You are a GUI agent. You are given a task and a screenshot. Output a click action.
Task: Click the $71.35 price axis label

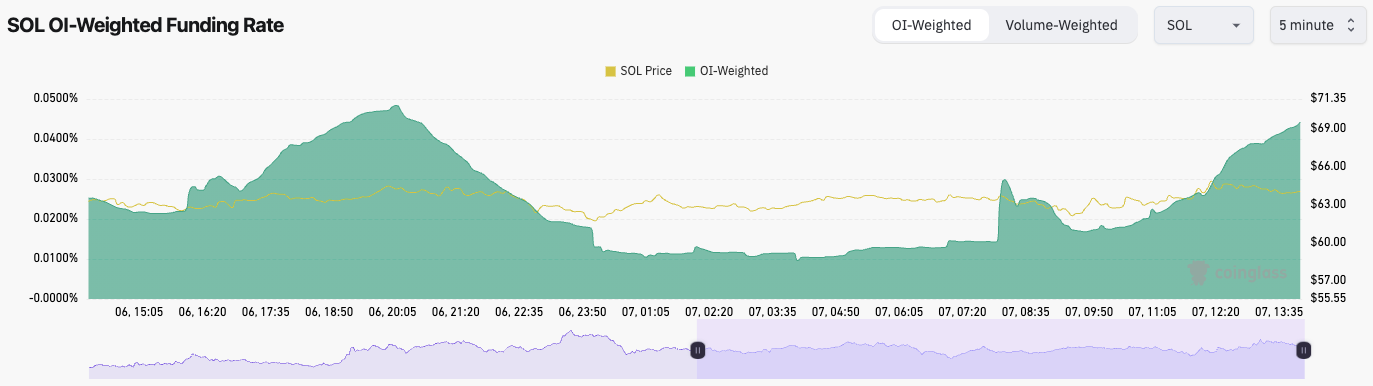(x=1327, y=98)
